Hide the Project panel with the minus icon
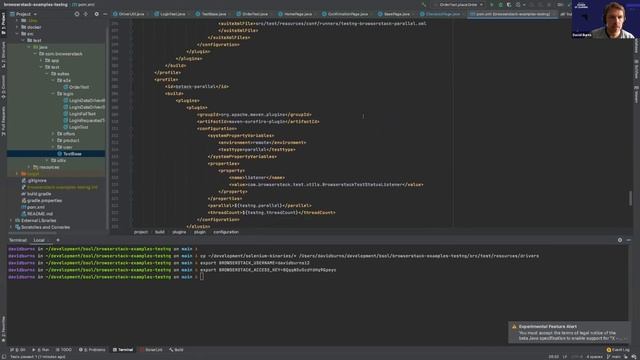The image size is (640, 360). click(105, 14)
